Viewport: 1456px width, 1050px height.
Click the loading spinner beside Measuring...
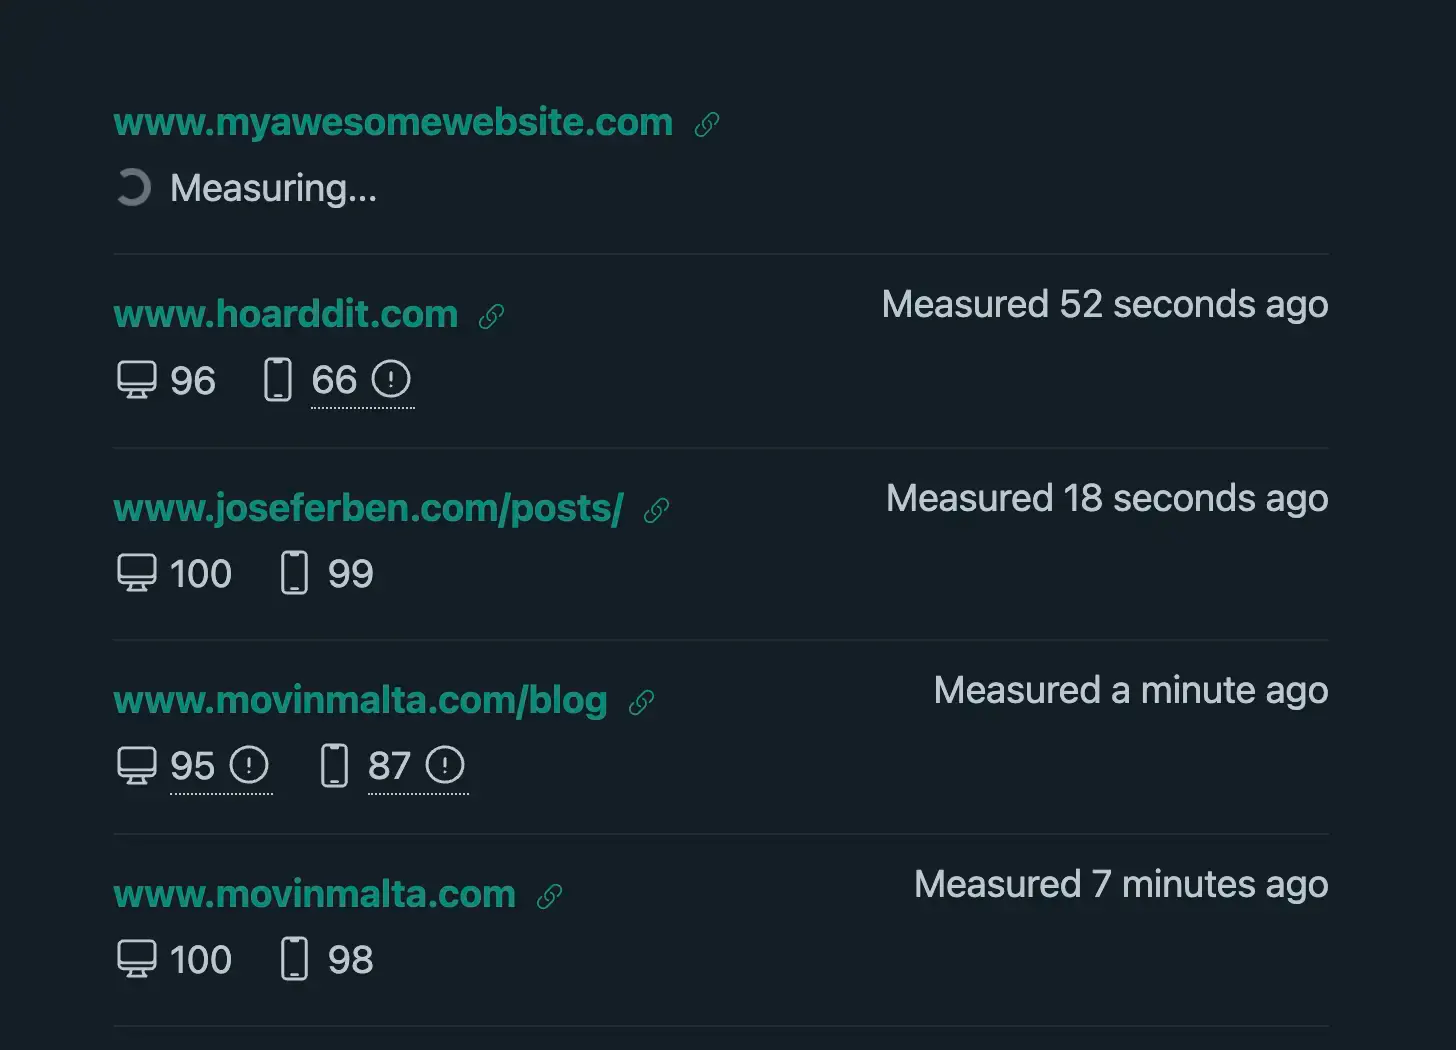point(133,187)
